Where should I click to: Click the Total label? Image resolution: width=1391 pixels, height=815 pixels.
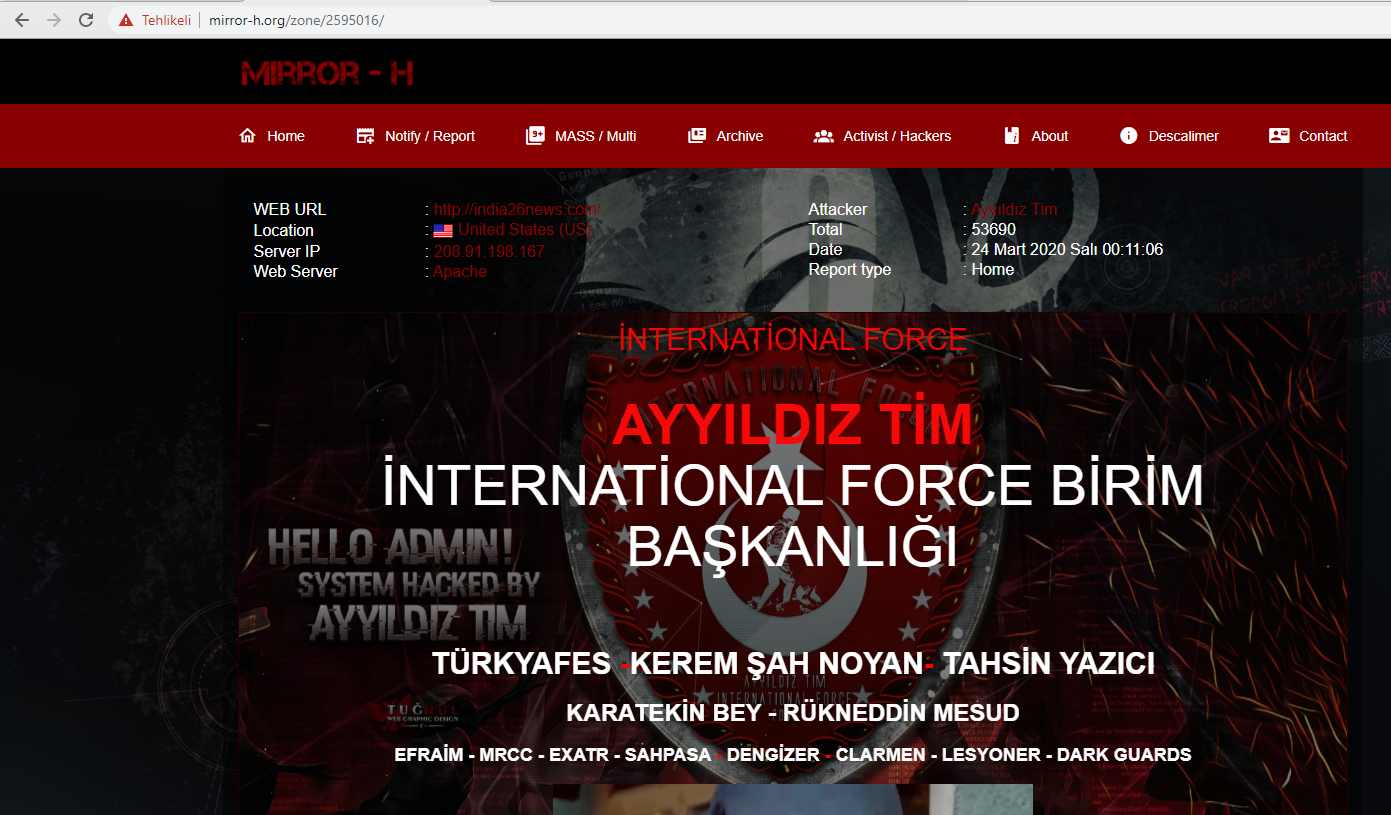point(826,230)
